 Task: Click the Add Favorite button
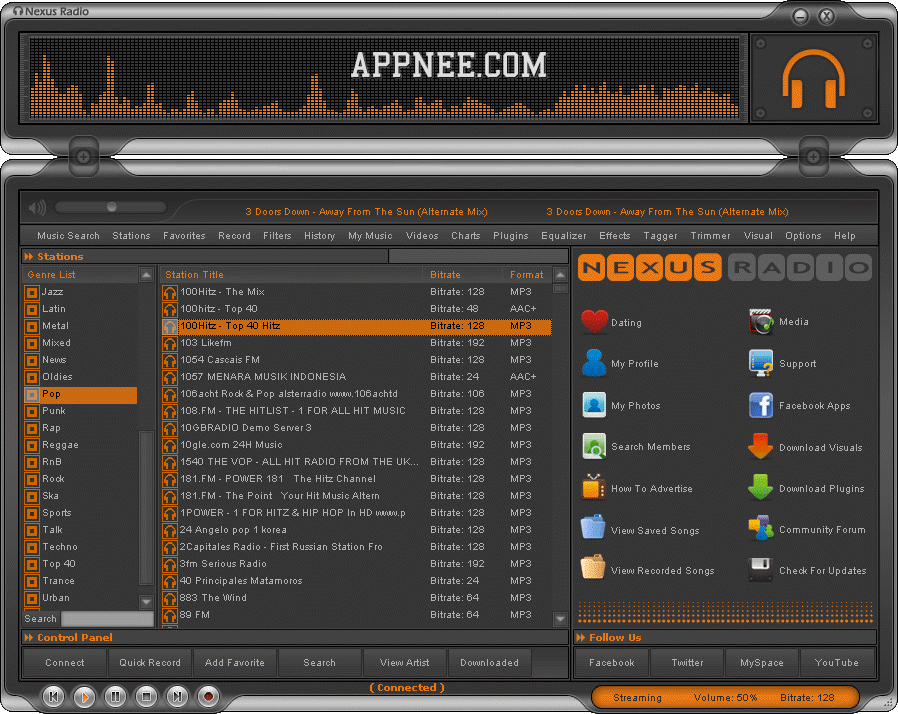coord(235,662)
